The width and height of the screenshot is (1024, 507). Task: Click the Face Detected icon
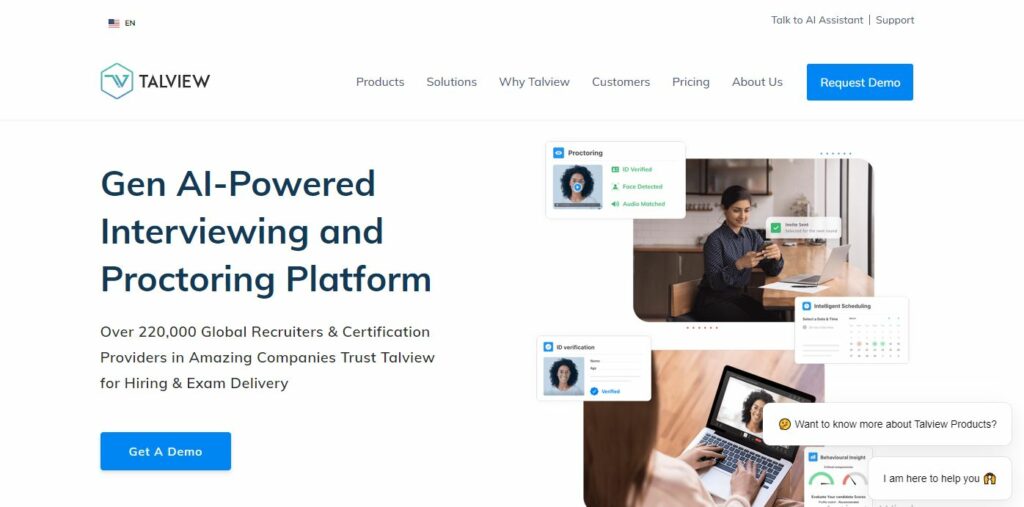click(x=615, y=187)
